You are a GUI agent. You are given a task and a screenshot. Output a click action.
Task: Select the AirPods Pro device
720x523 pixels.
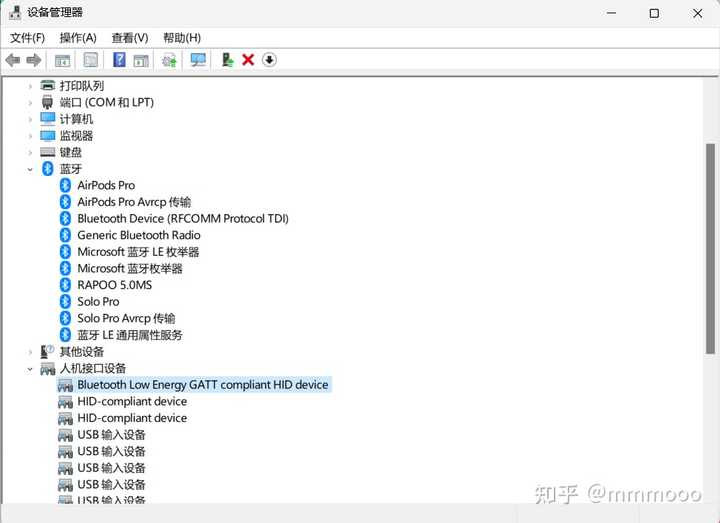pos(106,186)
